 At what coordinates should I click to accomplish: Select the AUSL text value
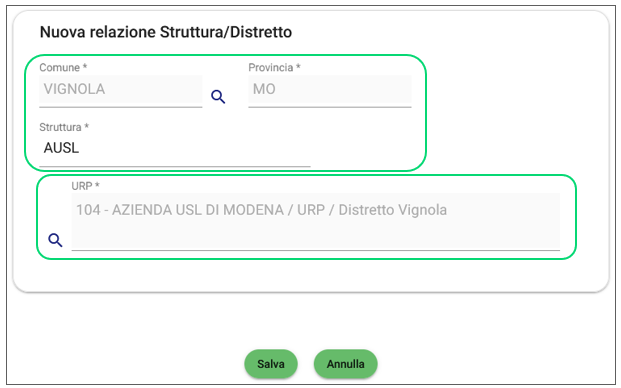61,148
